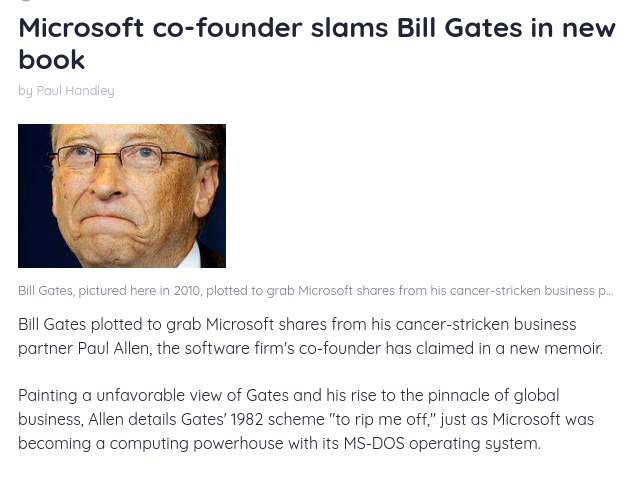Viewport: 640px width, 479px height.
Task: Click the word 'book' in the headline
Action: coord(52,60)
